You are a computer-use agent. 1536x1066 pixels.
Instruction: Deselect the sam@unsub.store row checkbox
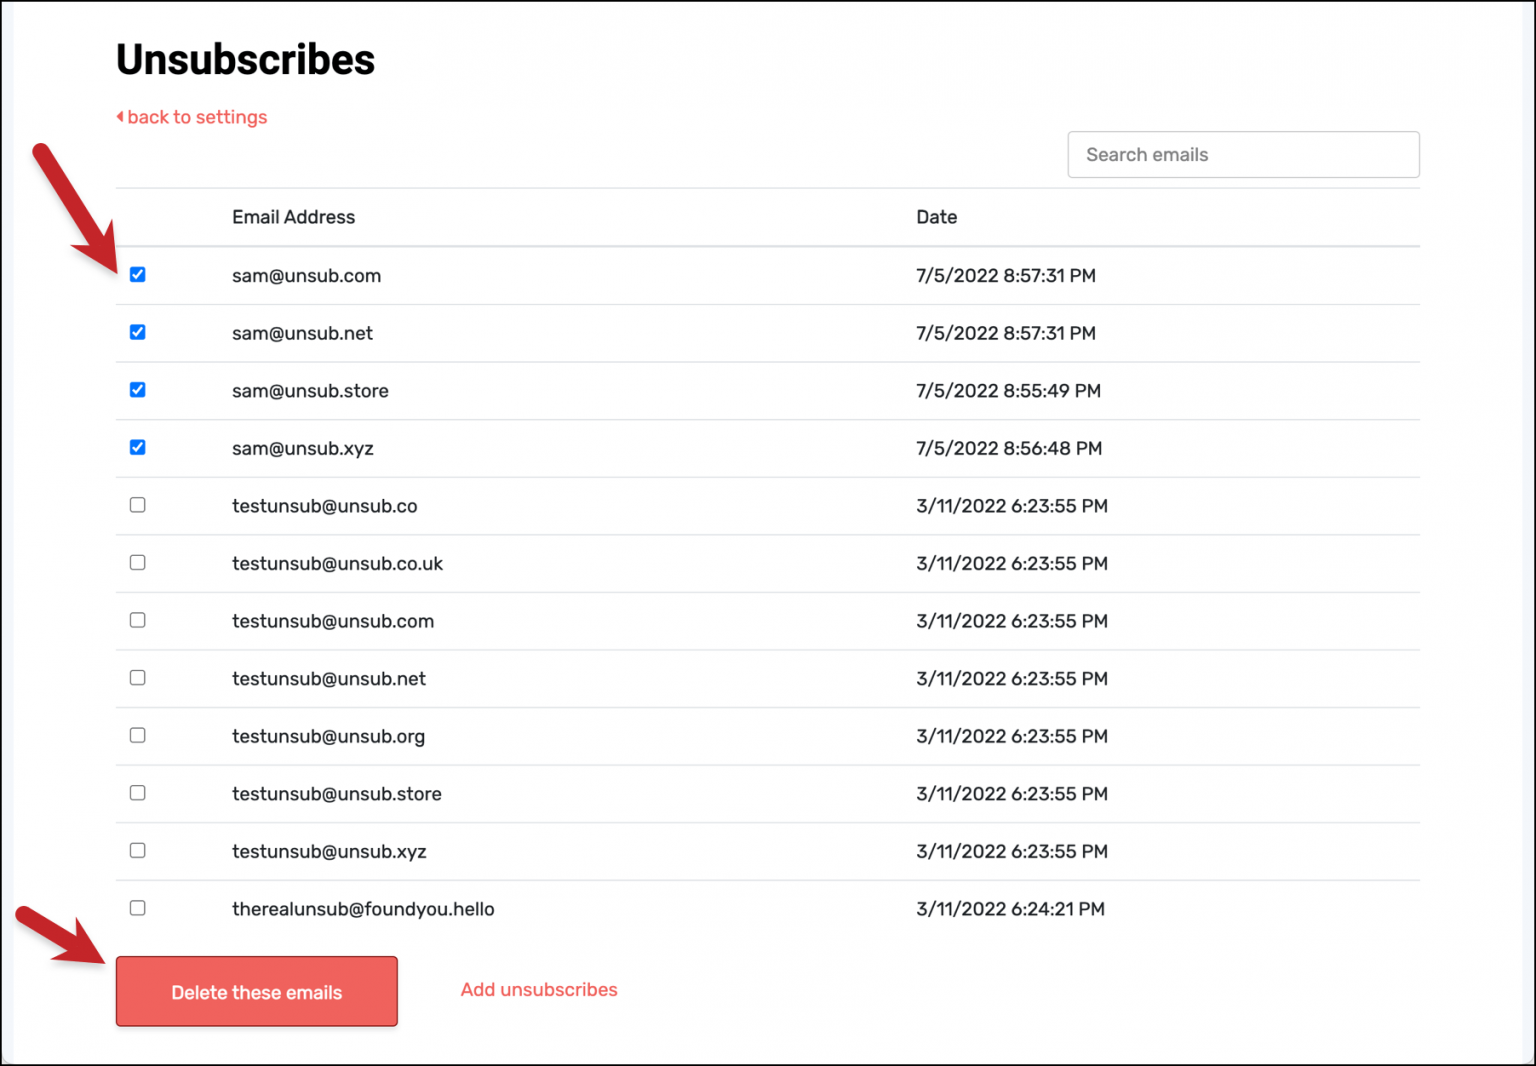138,390
